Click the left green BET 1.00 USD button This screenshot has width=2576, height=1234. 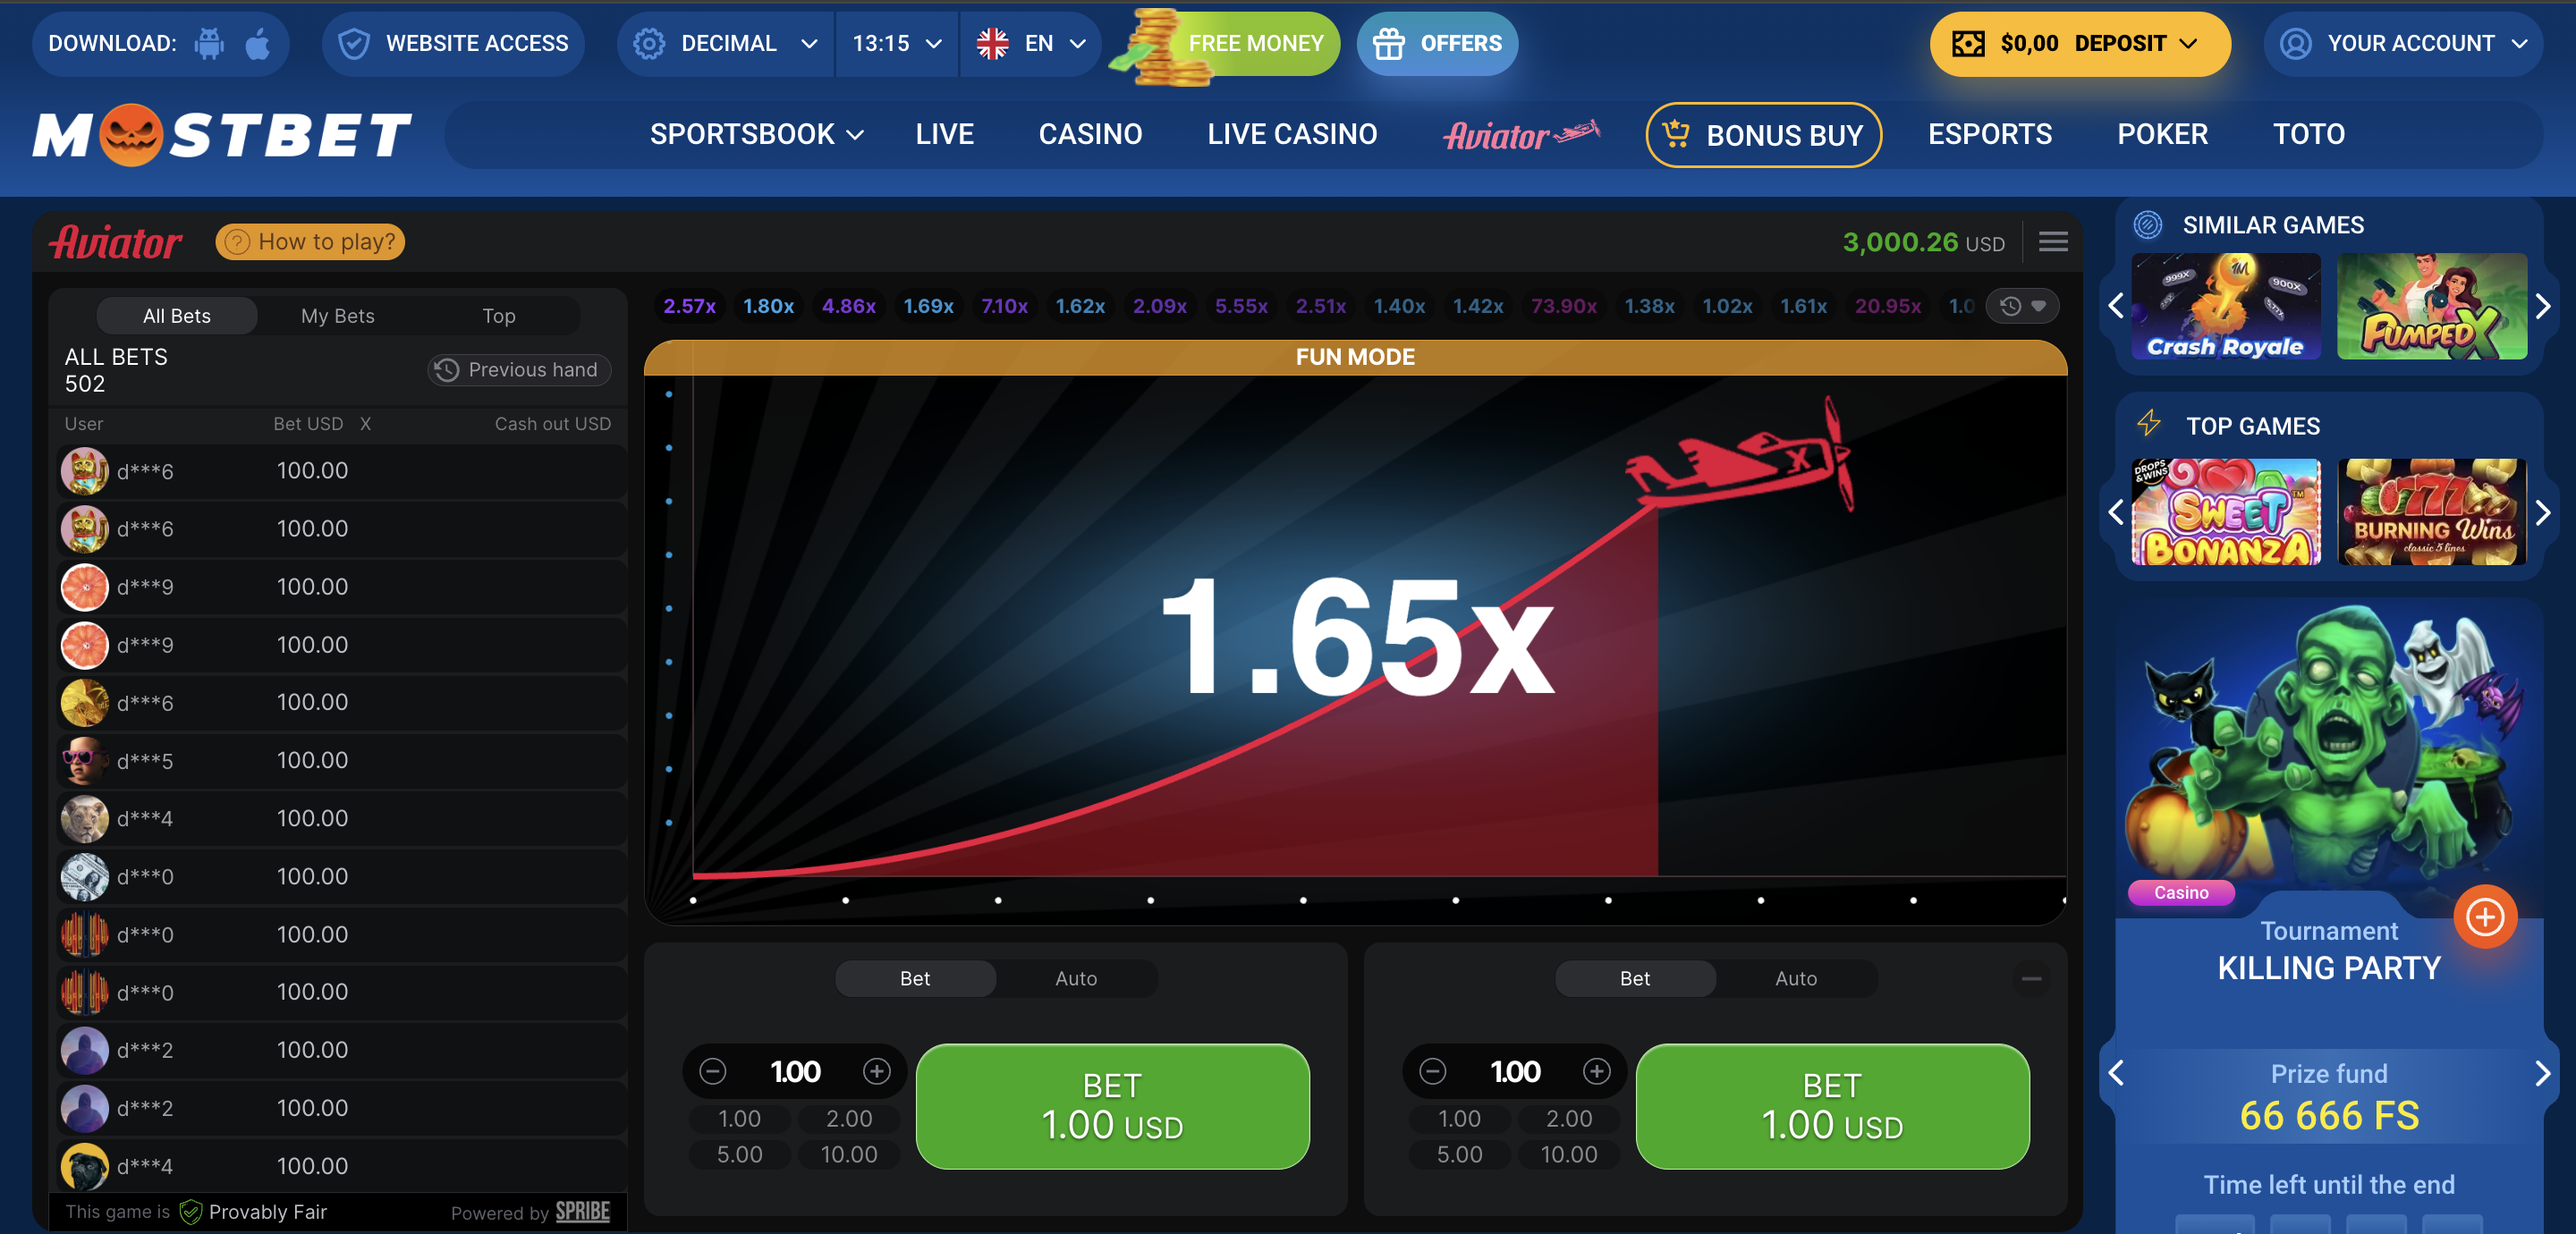pyautogui.click(x=1112, y=1106)
